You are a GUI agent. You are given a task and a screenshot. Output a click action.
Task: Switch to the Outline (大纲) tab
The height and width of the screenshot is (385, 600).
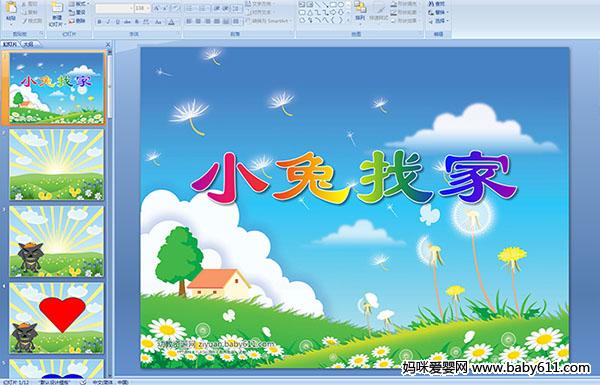coord(29,44)
